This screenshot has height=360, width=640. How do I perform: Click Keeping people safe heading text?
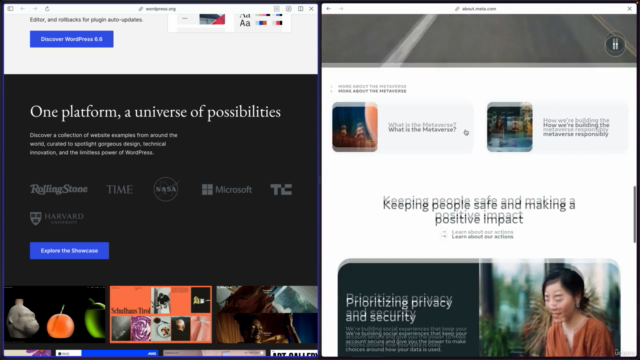coord(479,211)
